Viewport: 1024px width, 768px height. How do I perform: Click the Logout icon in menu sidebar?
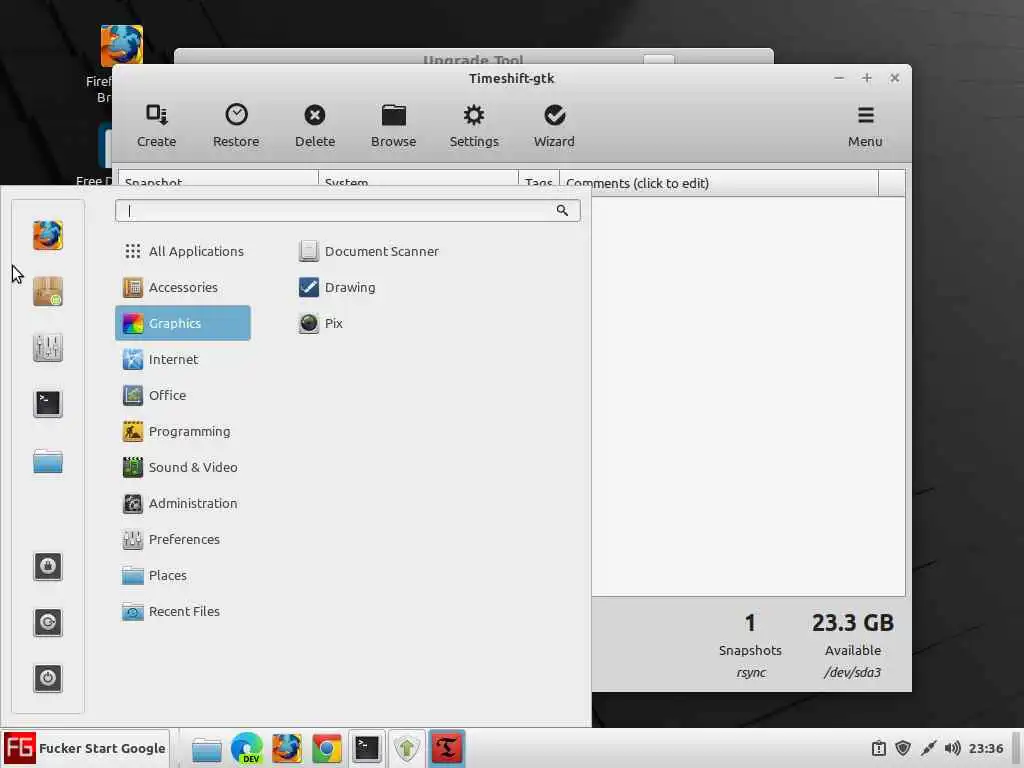click(x=48, y=622)
